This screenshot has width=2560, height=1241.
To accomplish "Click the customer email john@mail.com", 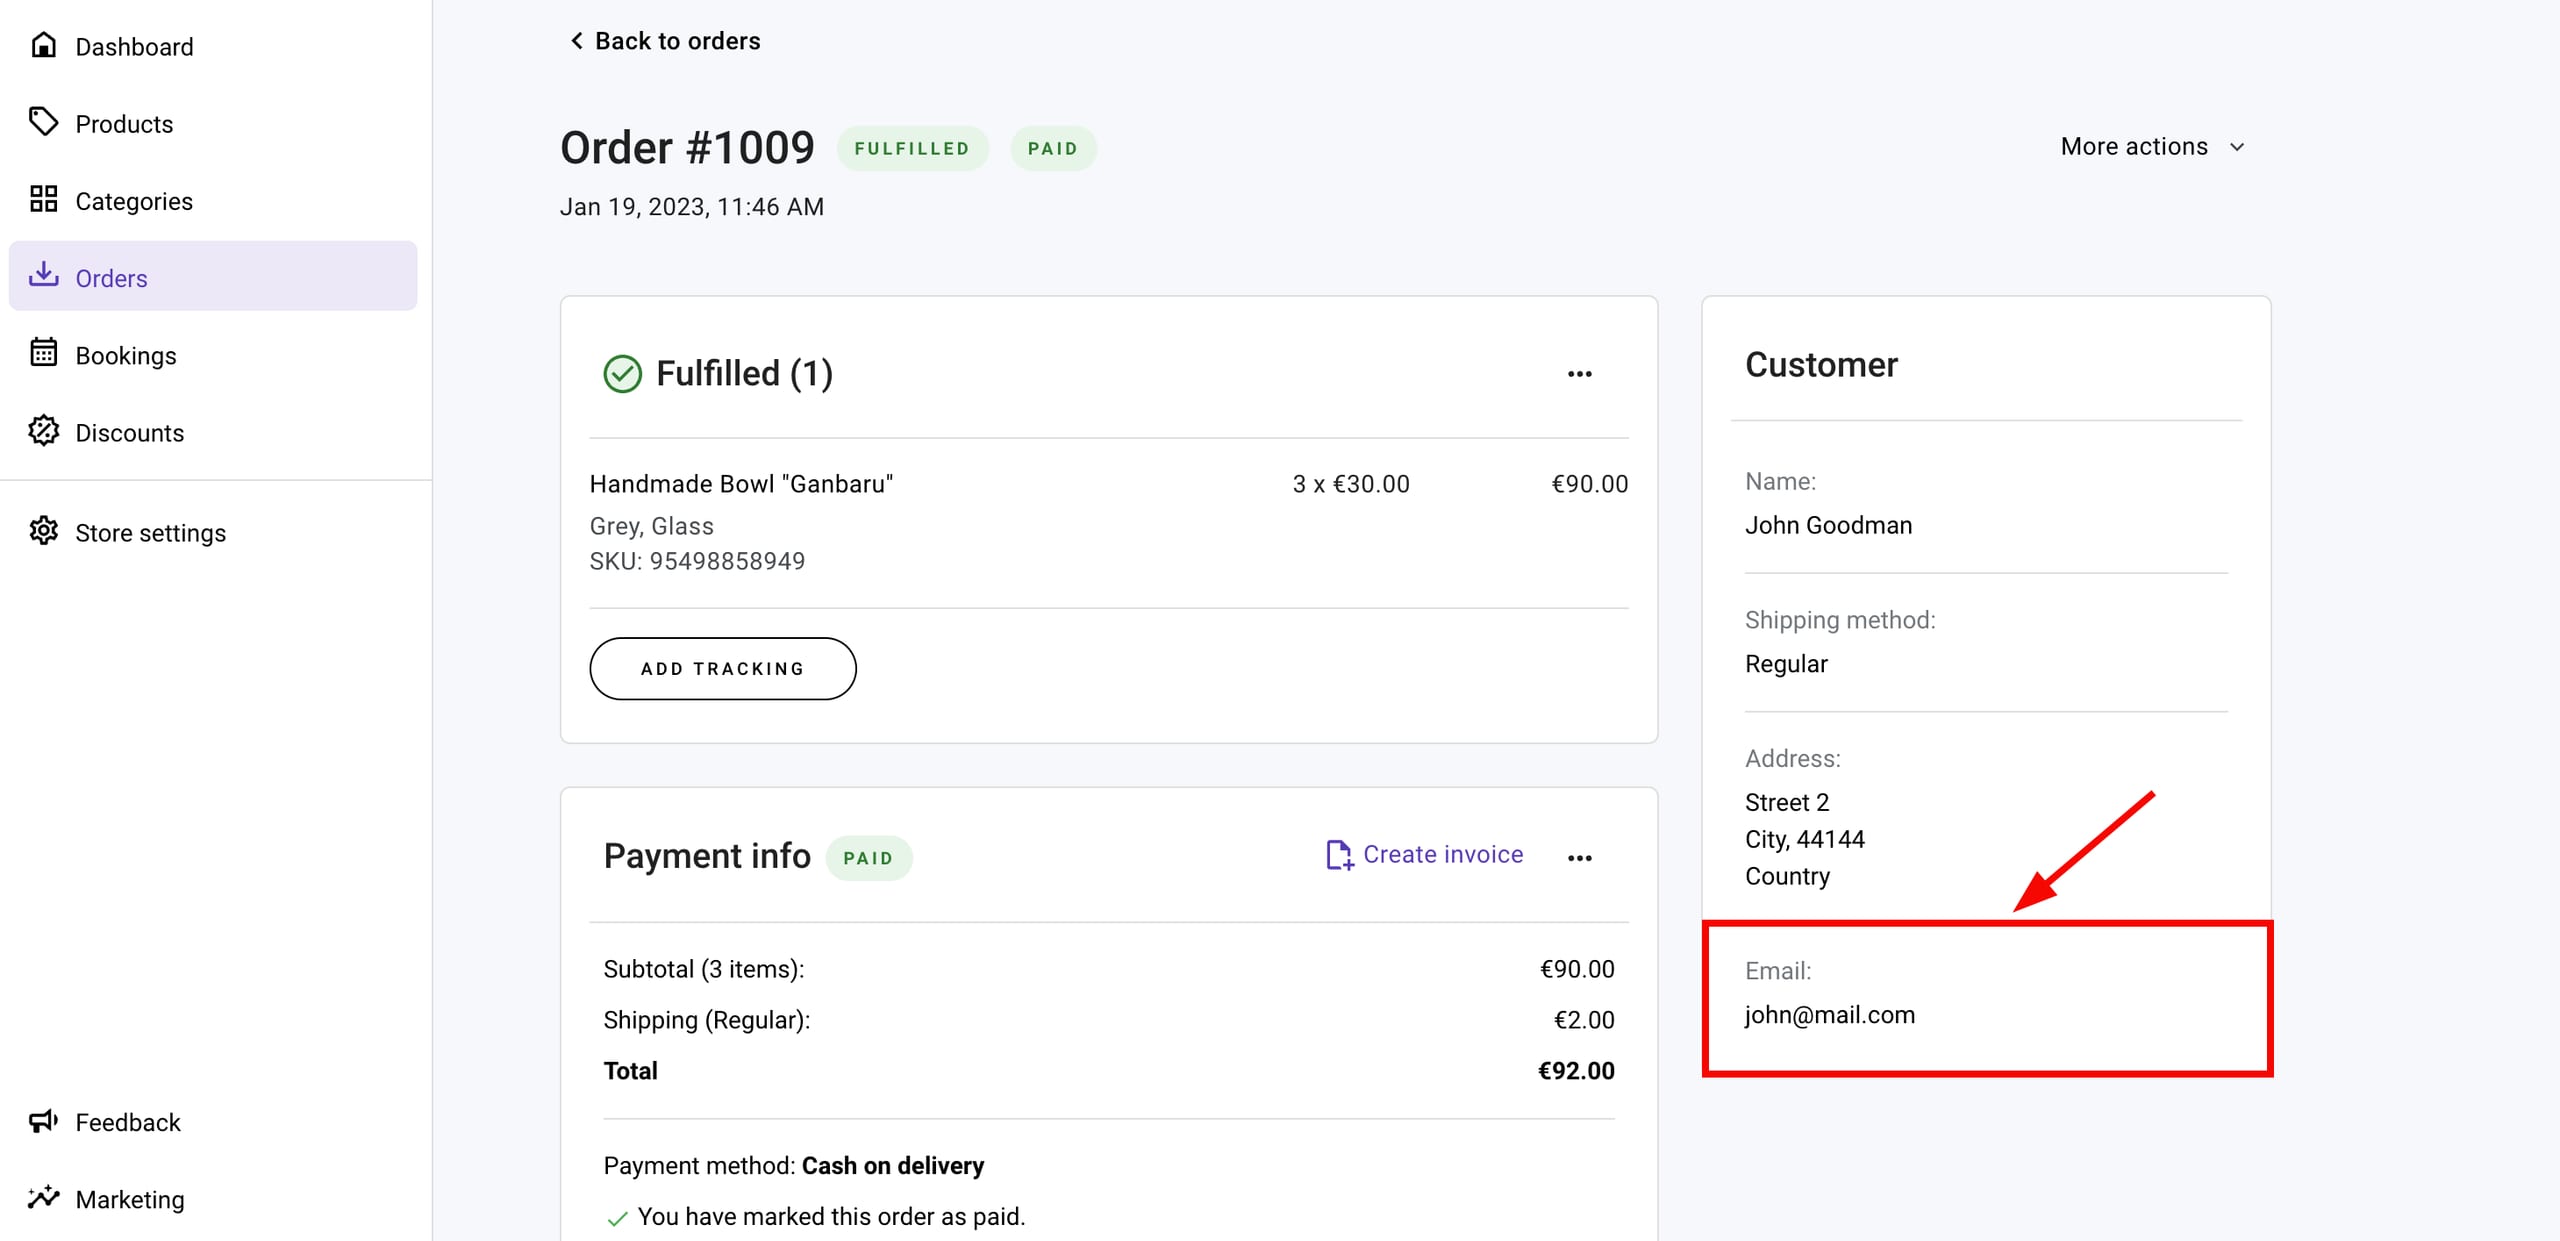I will point(1829,1015).
